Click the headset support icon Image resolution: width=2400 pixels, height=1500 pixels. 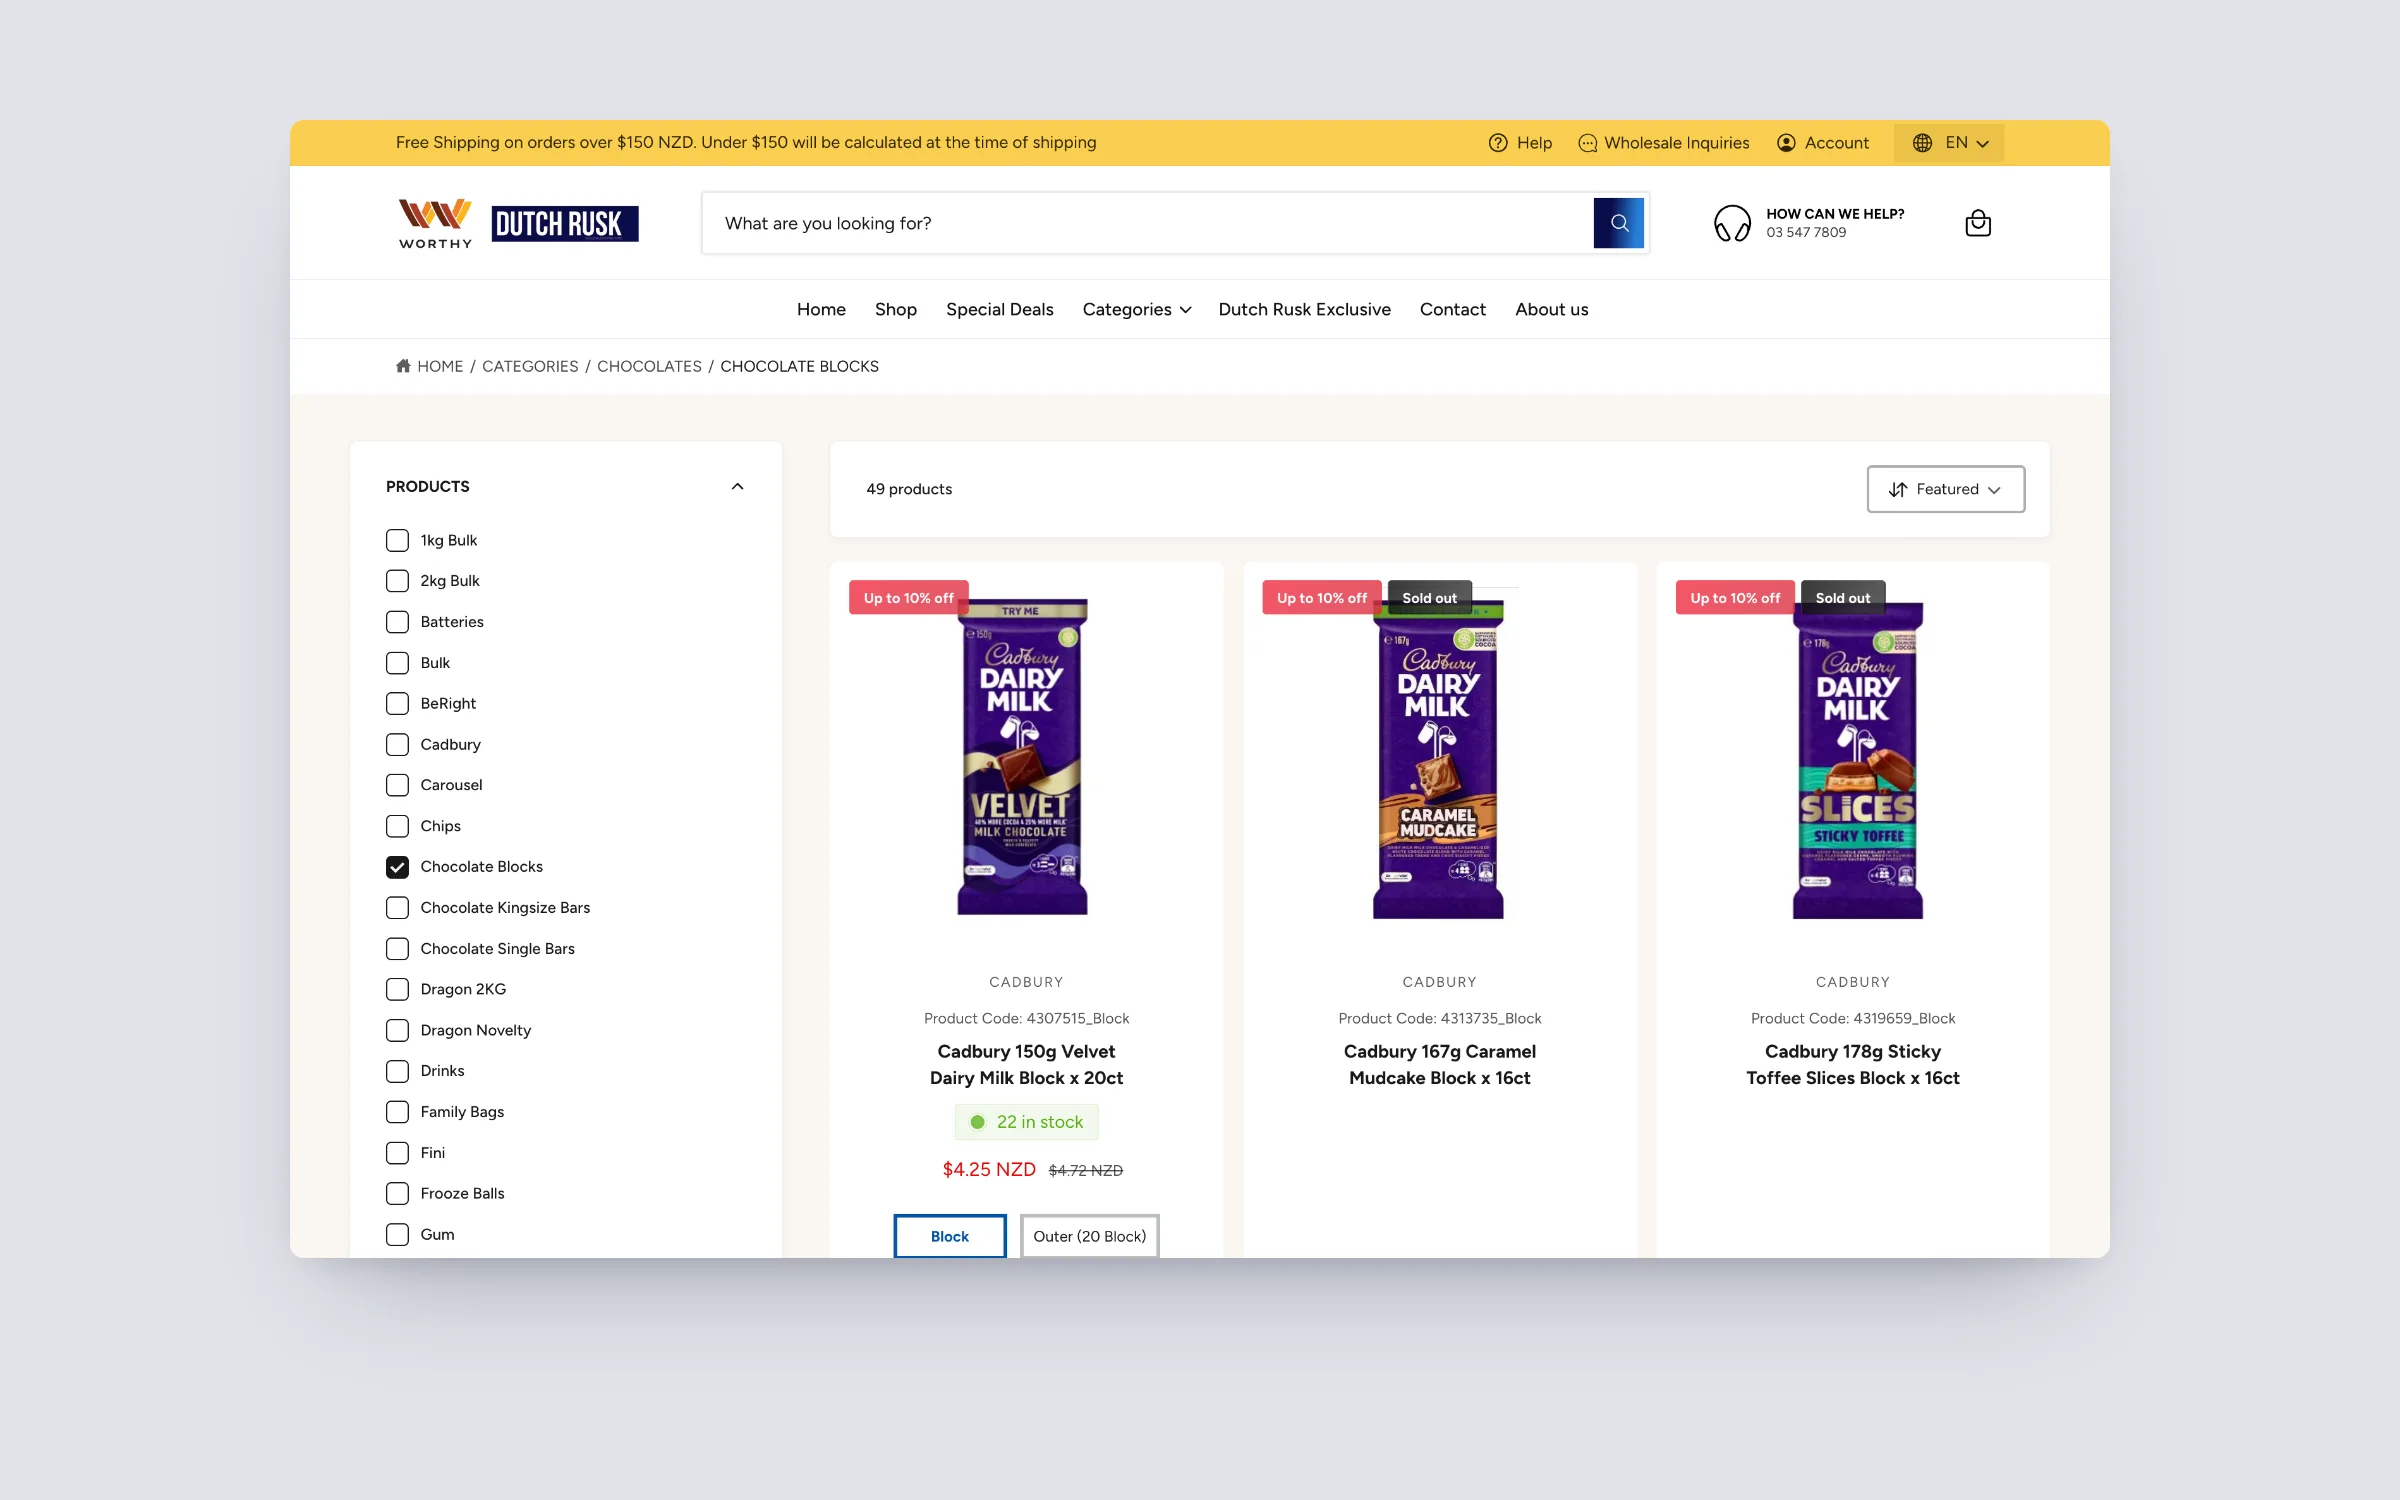pos(1732,223)
